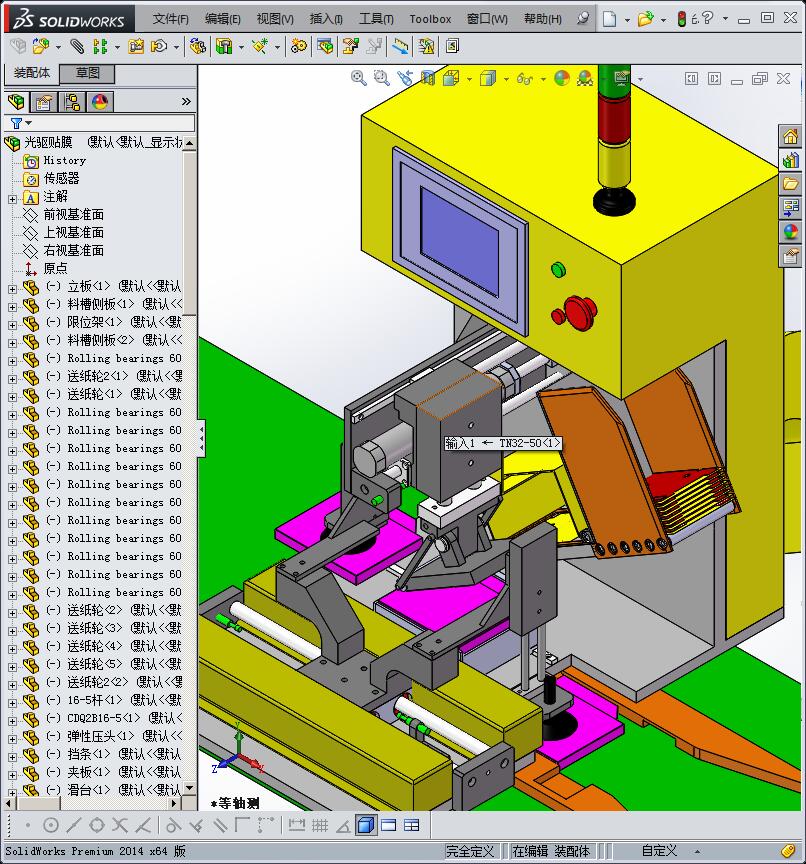Click the Section View icon
Screen dimensions: 806x864
tap(428, 78)
